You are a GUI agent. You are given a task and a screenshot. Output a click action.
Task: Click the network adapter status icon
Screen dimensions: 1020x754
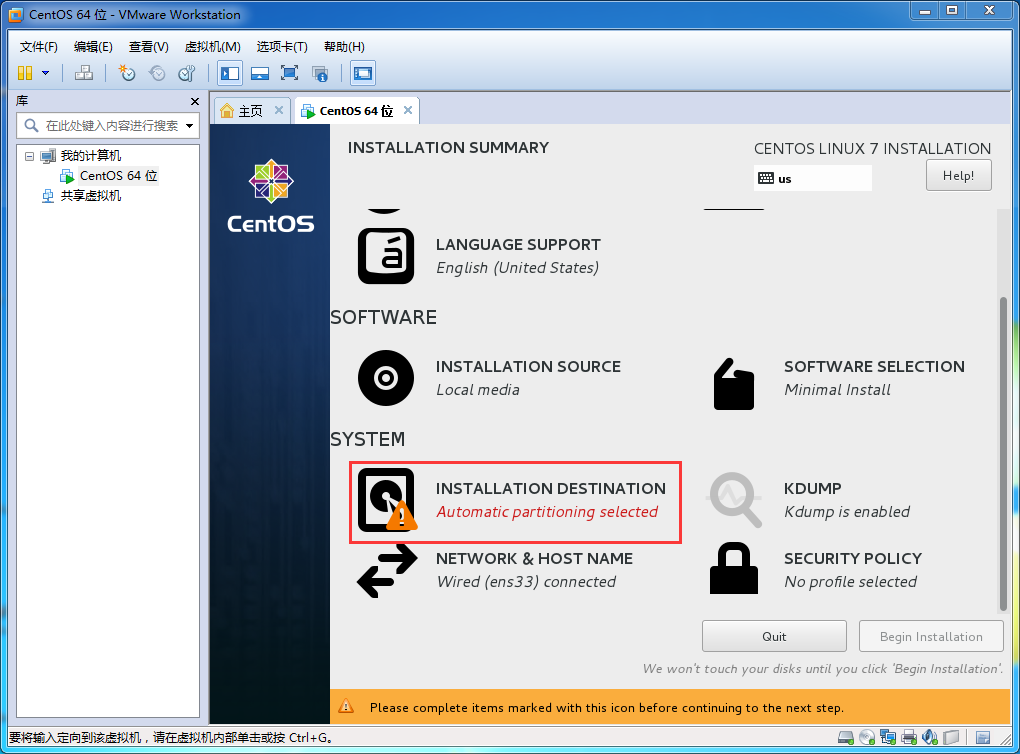(888, 738)
